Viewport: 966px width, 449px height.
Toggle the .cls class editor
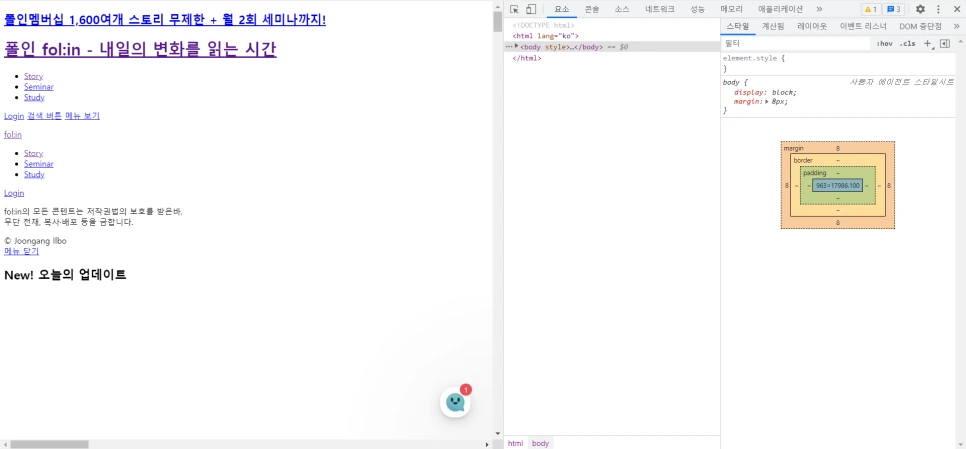(x=907, y=44)
